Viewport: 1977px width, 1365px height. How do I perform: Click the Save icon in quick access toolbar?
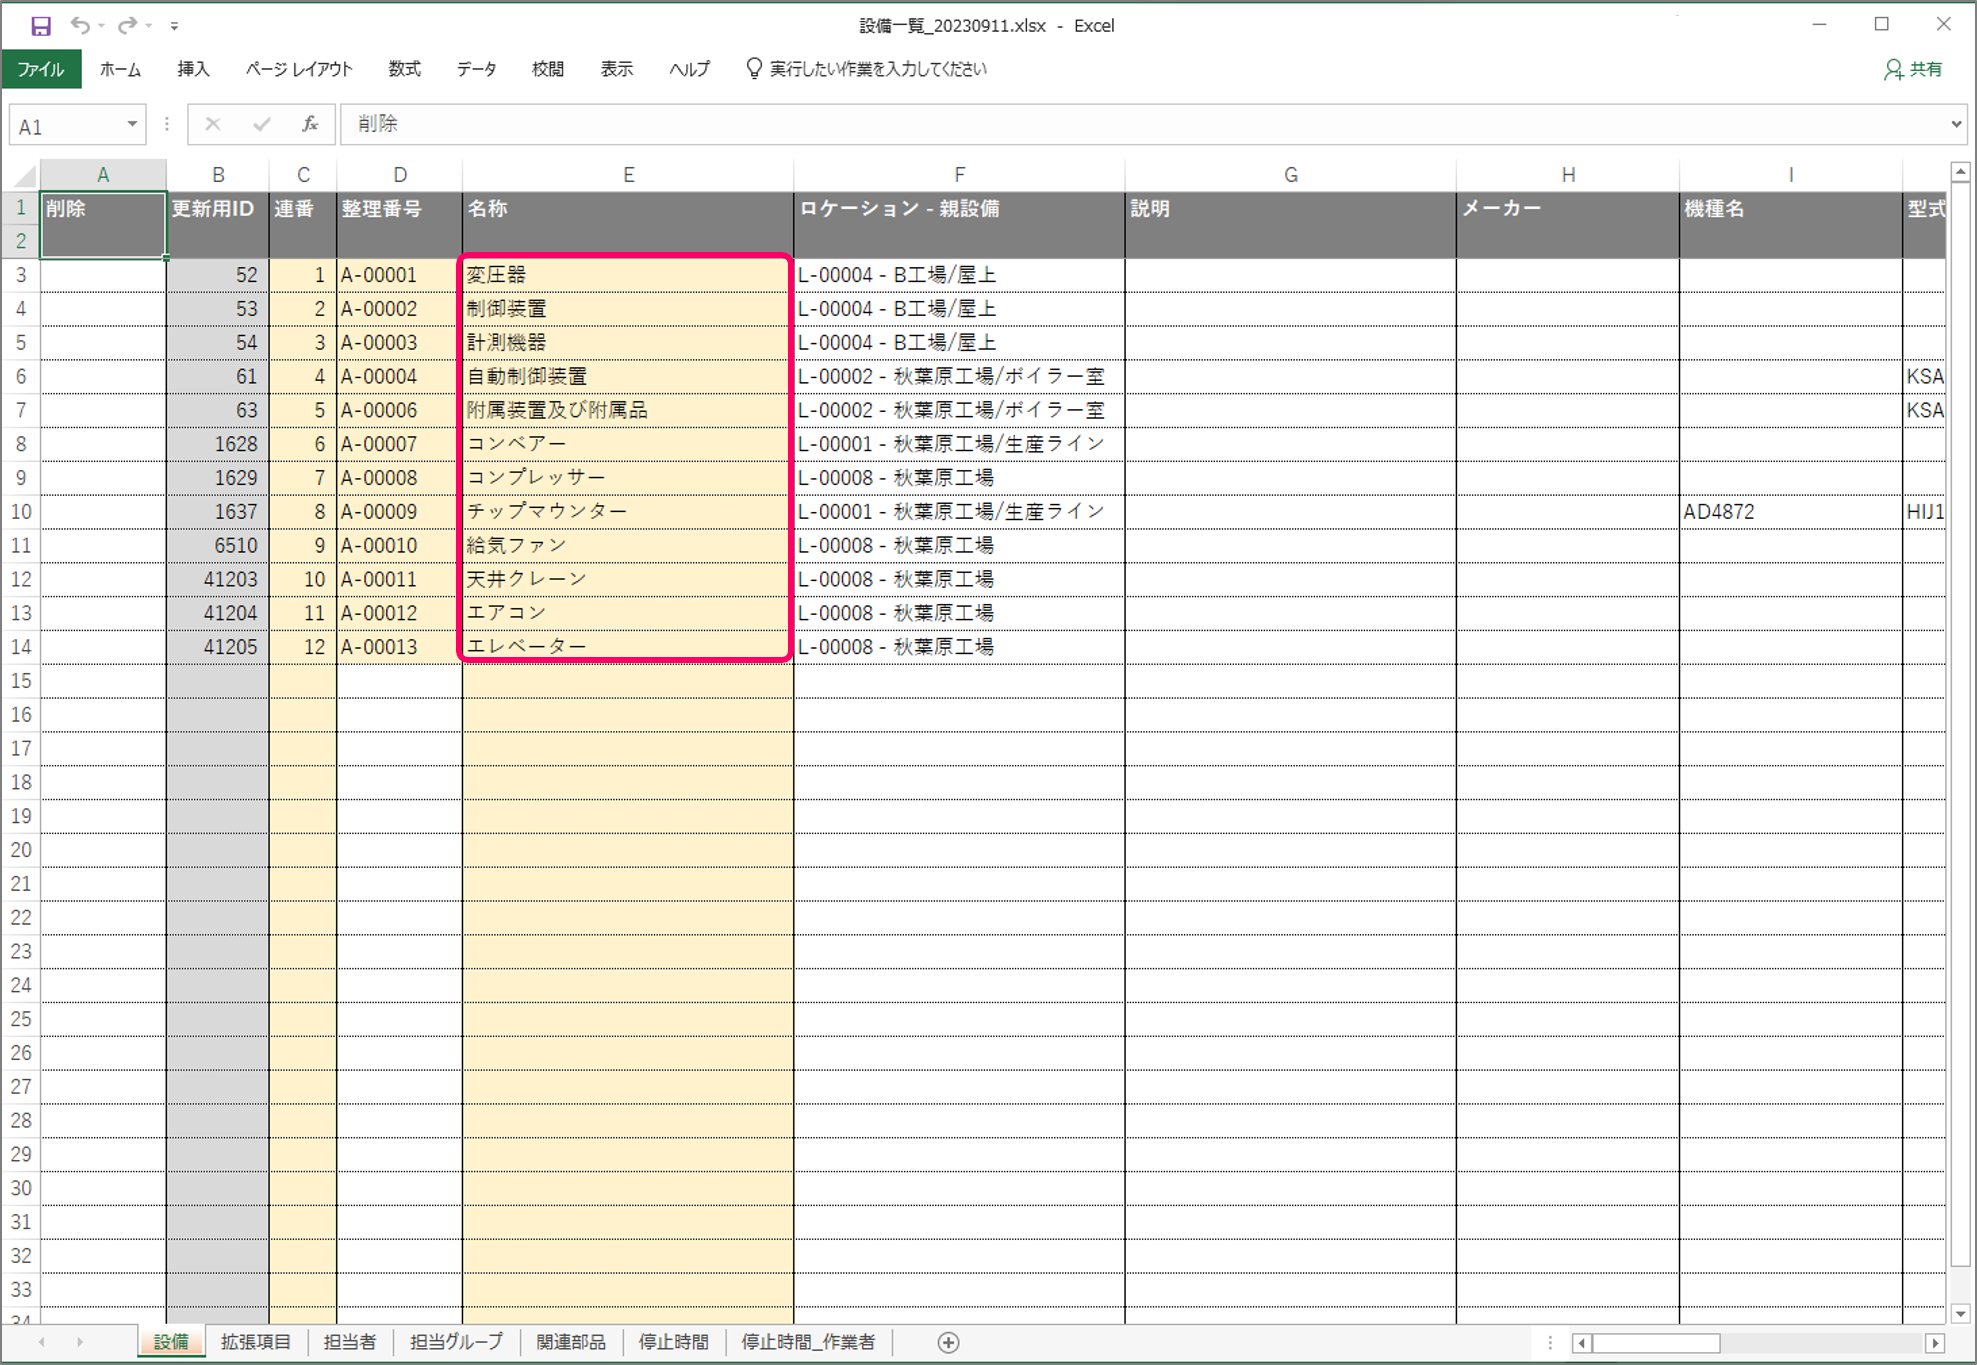click(41, 26)
